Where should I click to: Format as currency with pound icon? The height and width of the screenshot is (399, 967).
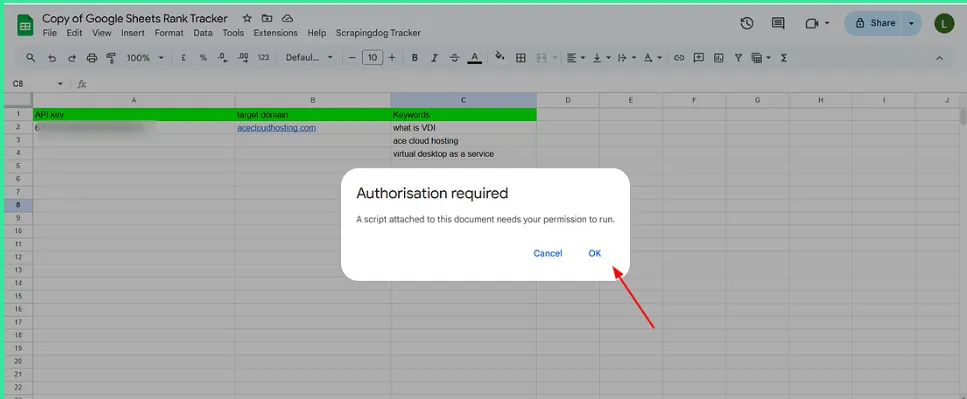[x=184, y=58]
